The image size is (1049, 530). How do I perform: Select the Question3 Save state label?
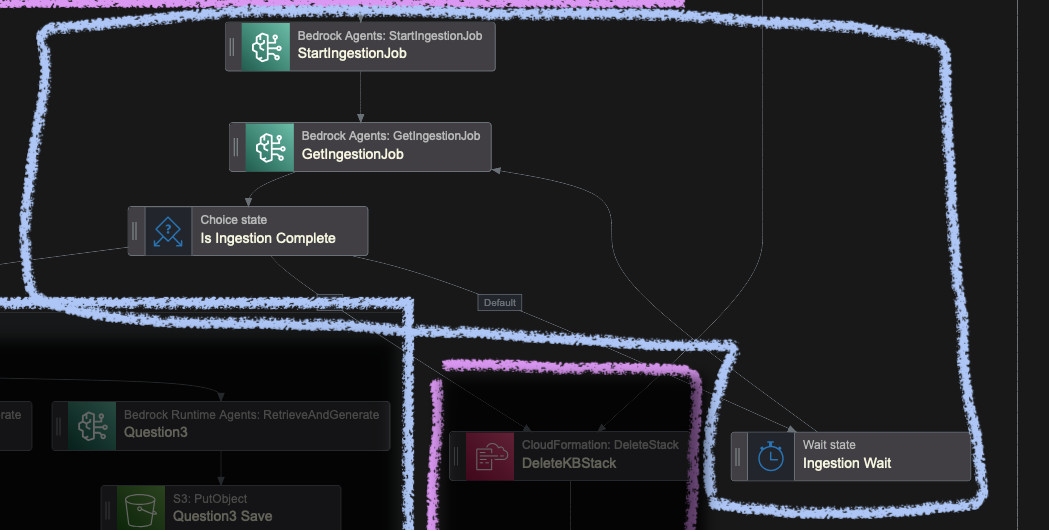click(222, 516)
